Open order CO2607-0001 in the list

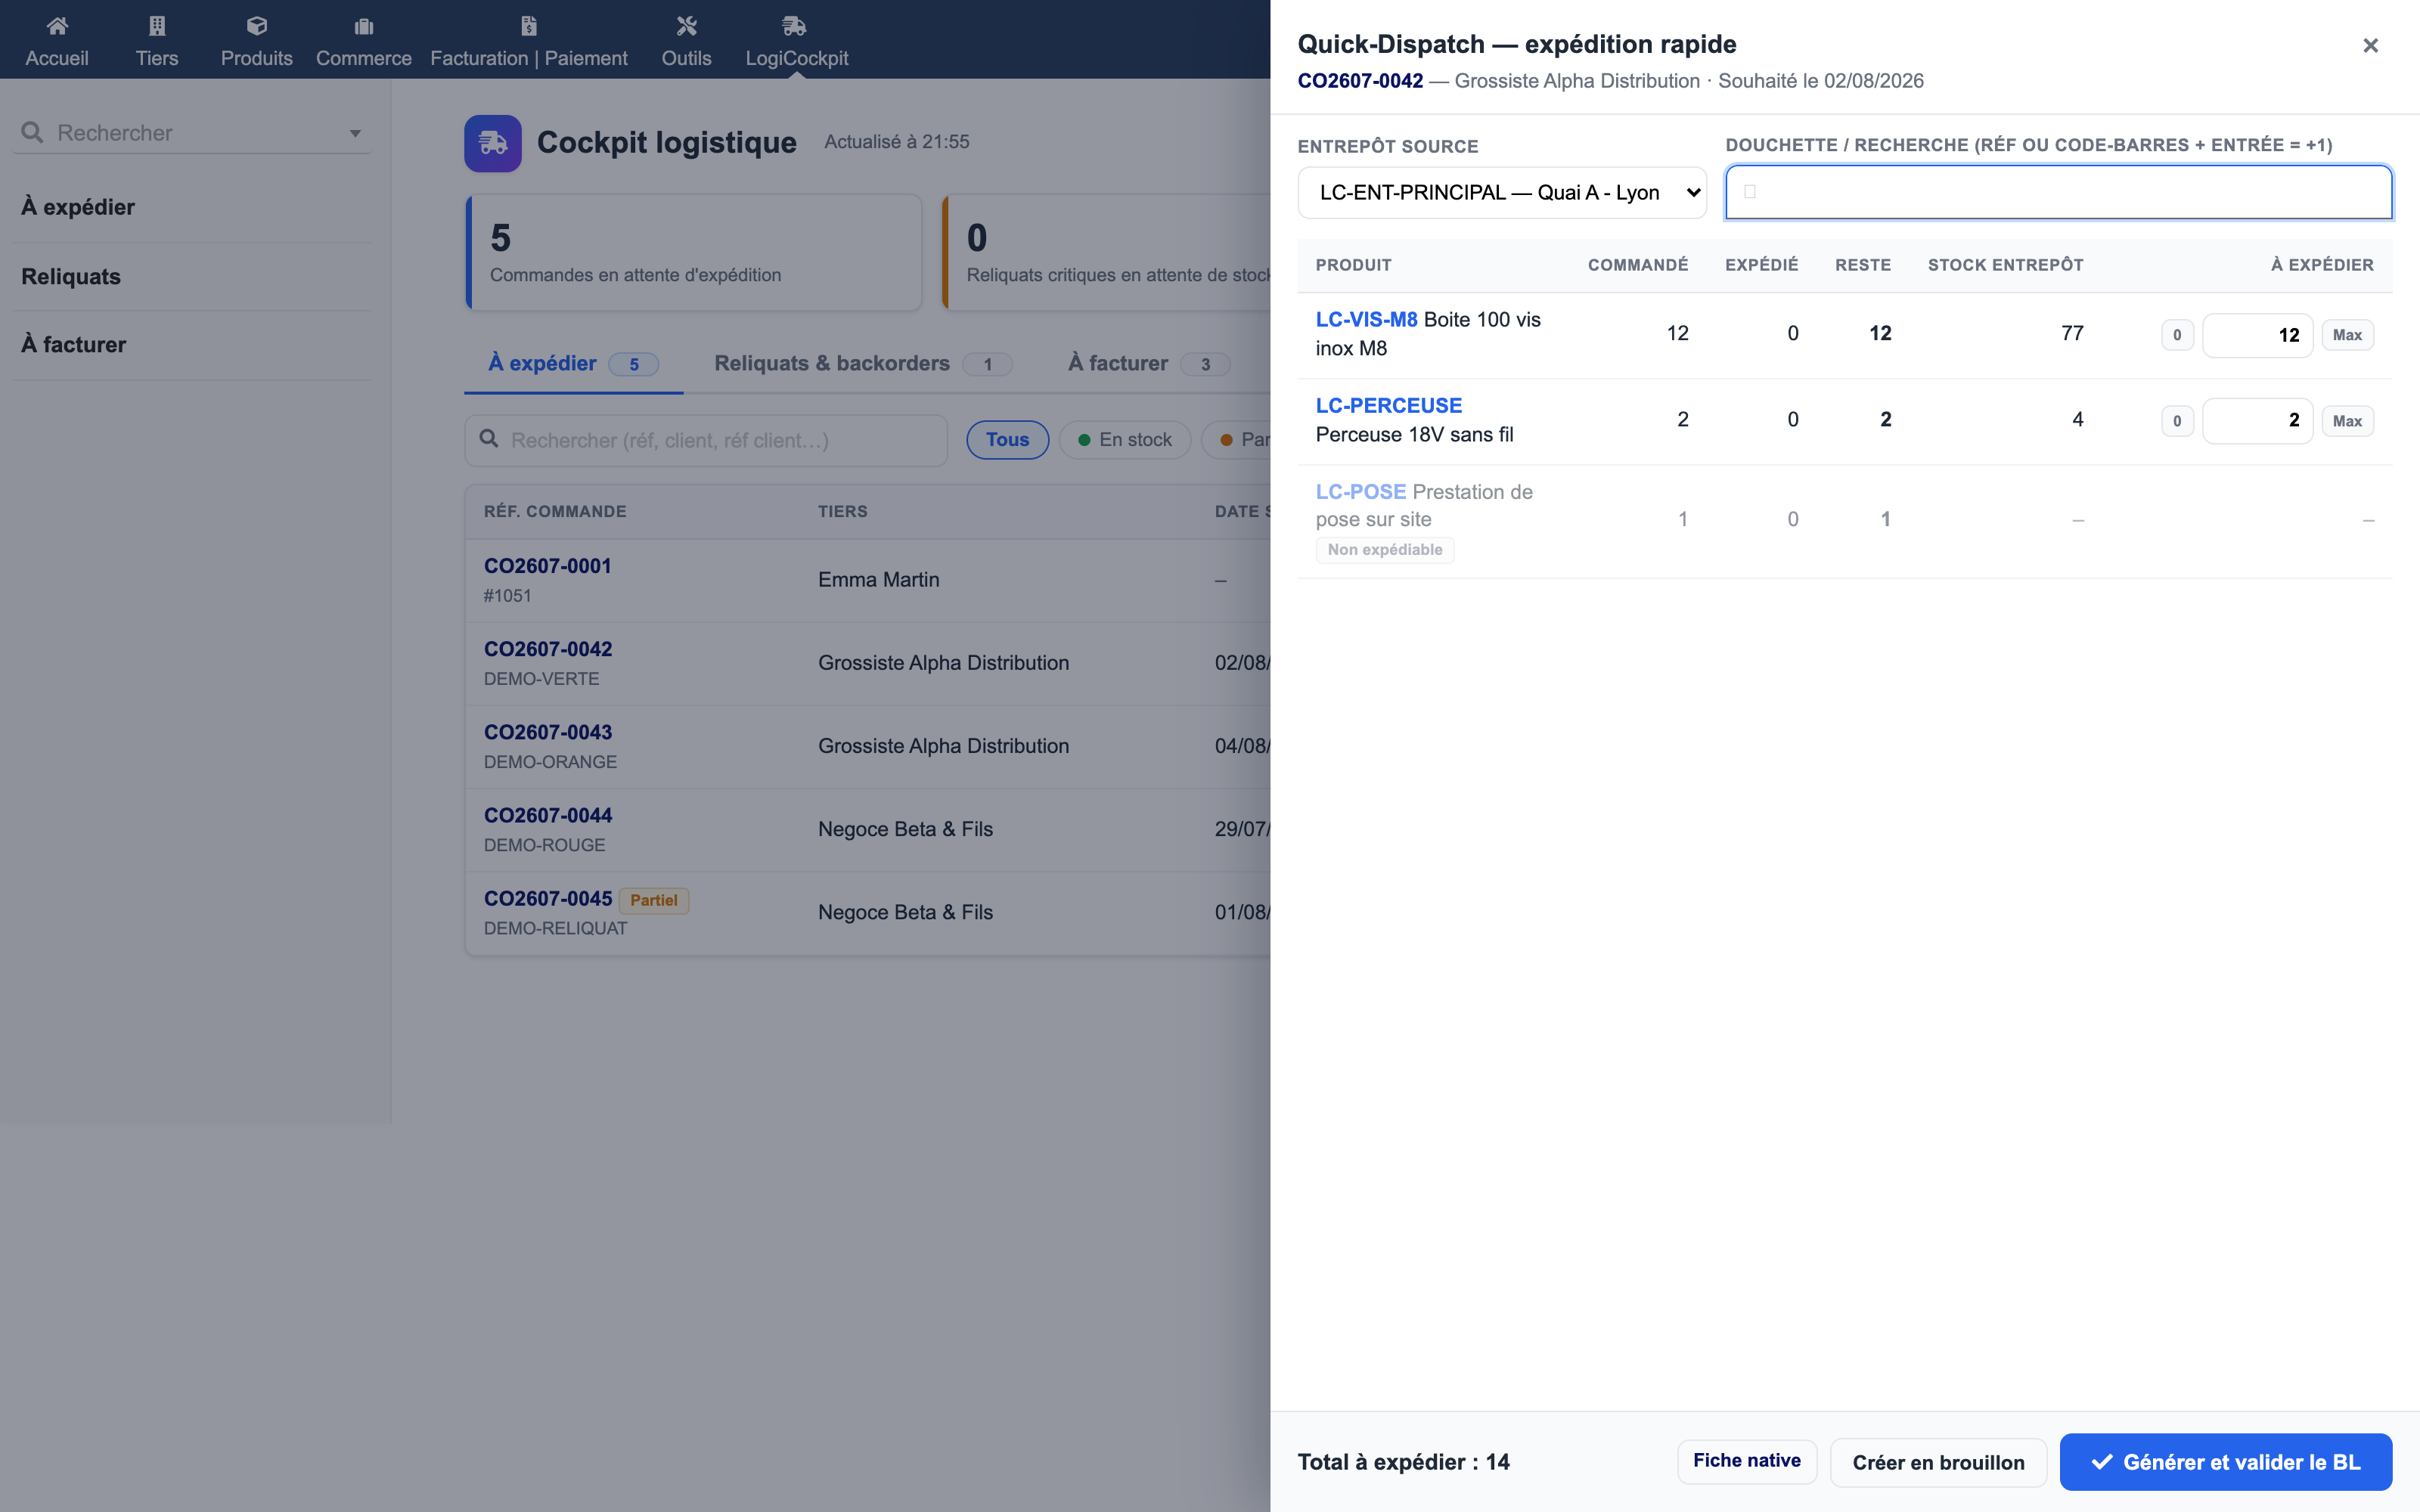tap(547, 566)
